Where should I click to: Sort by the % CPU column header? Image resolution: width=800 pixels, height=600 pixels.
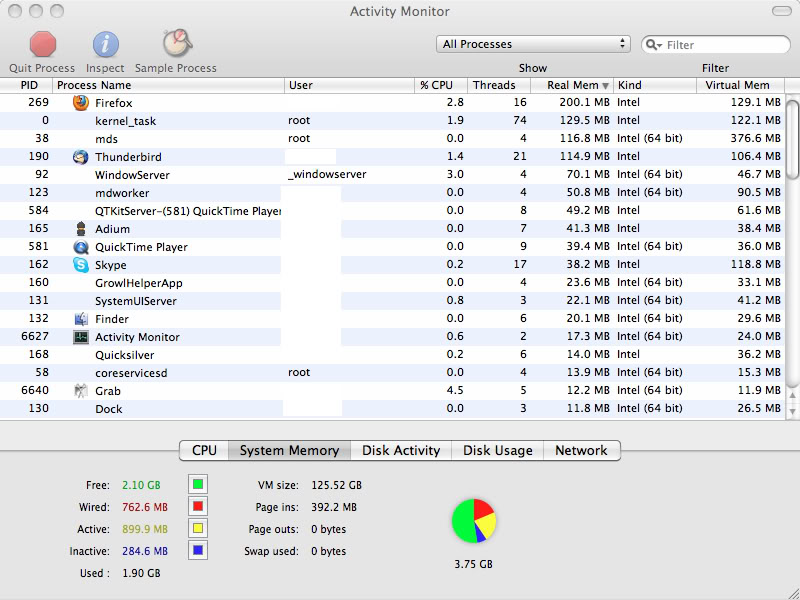(441, 85)
